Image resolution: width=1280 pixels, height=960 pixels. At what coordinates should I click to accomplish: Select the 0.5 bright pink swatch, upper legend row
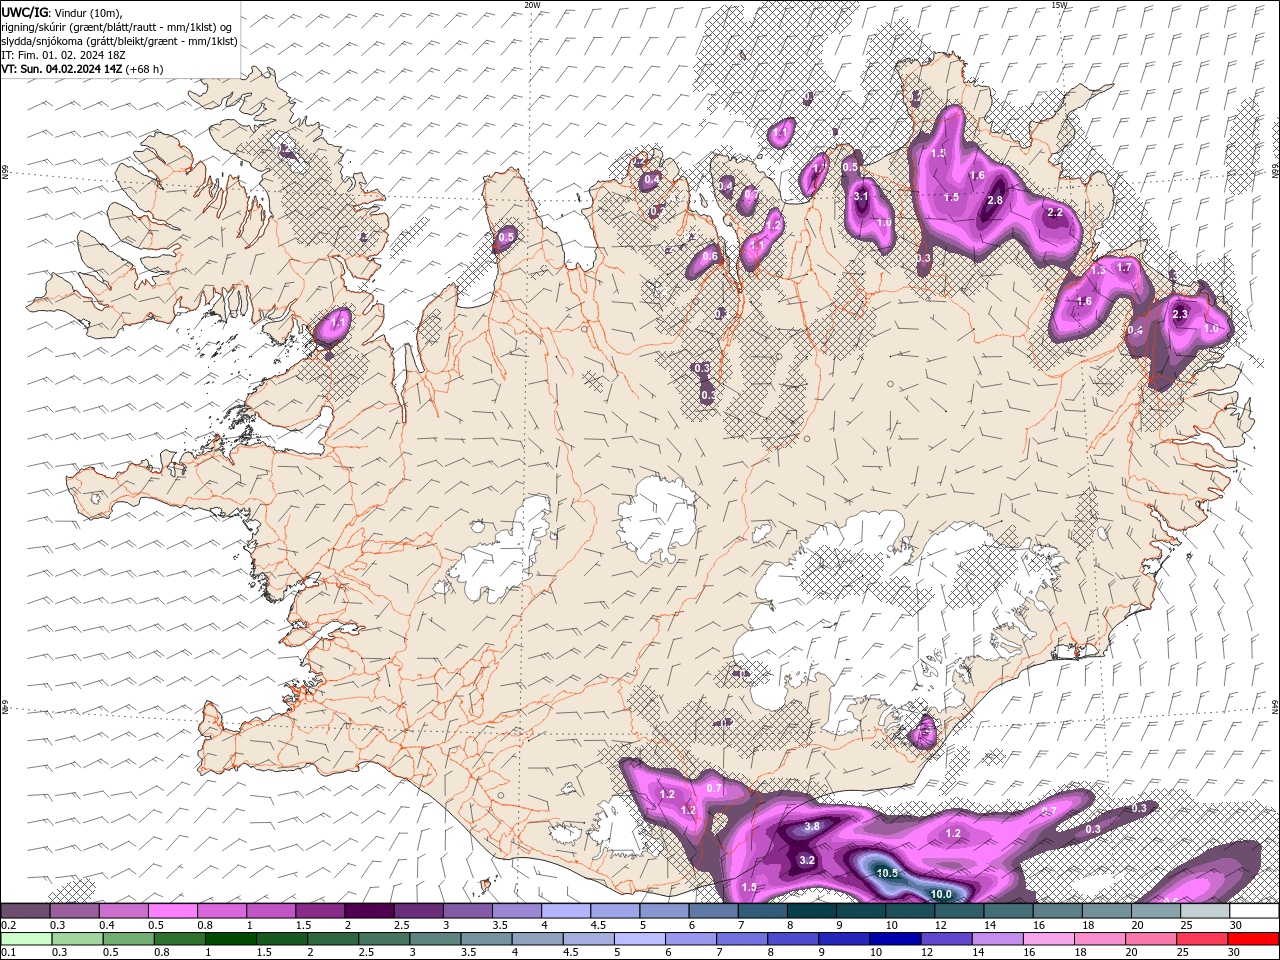pyautogui.click(x=173, y=911)
